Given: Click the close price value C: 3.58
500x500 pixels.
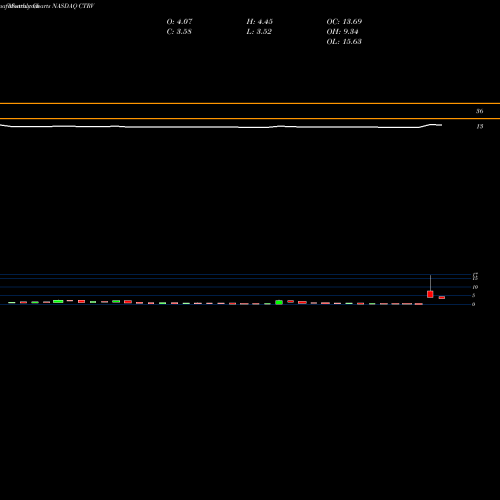Looking at the screenshot, I should click(179, 32).
